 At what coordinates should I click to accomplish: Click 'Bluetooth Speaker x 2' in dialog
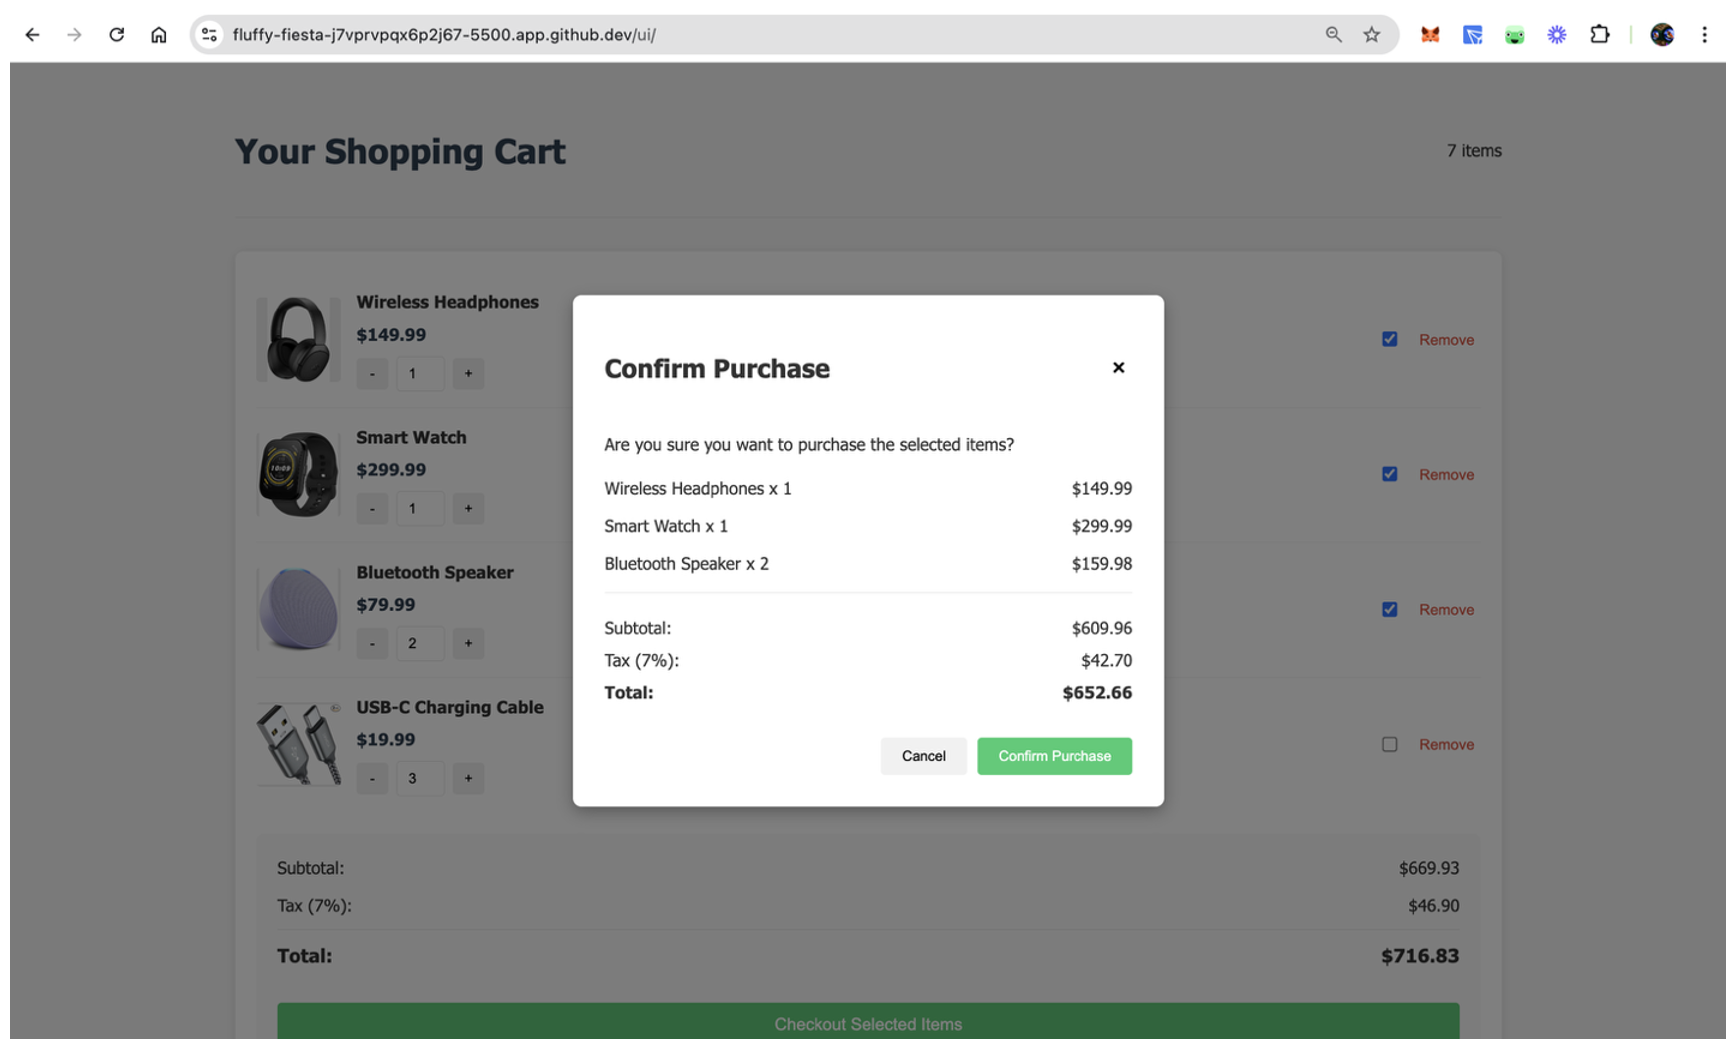pyautogui.click(x=686, y=564)
